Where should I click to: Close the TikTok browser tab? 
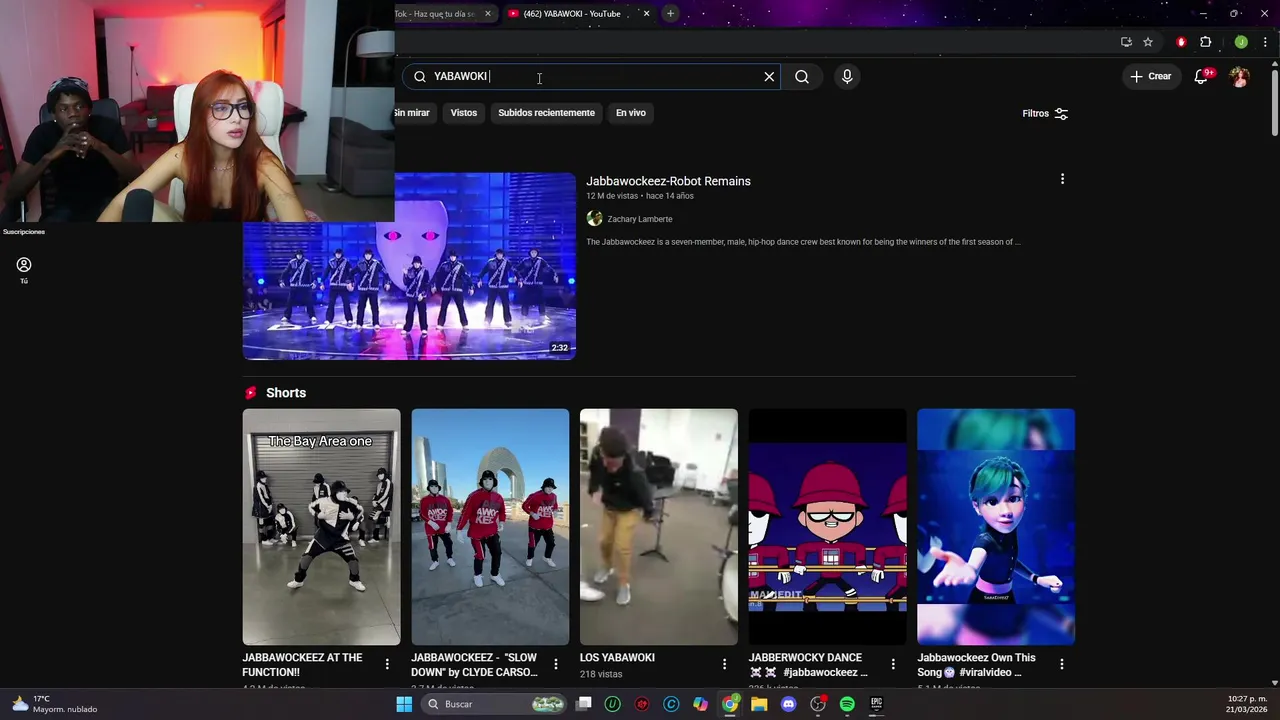(488, 14)
